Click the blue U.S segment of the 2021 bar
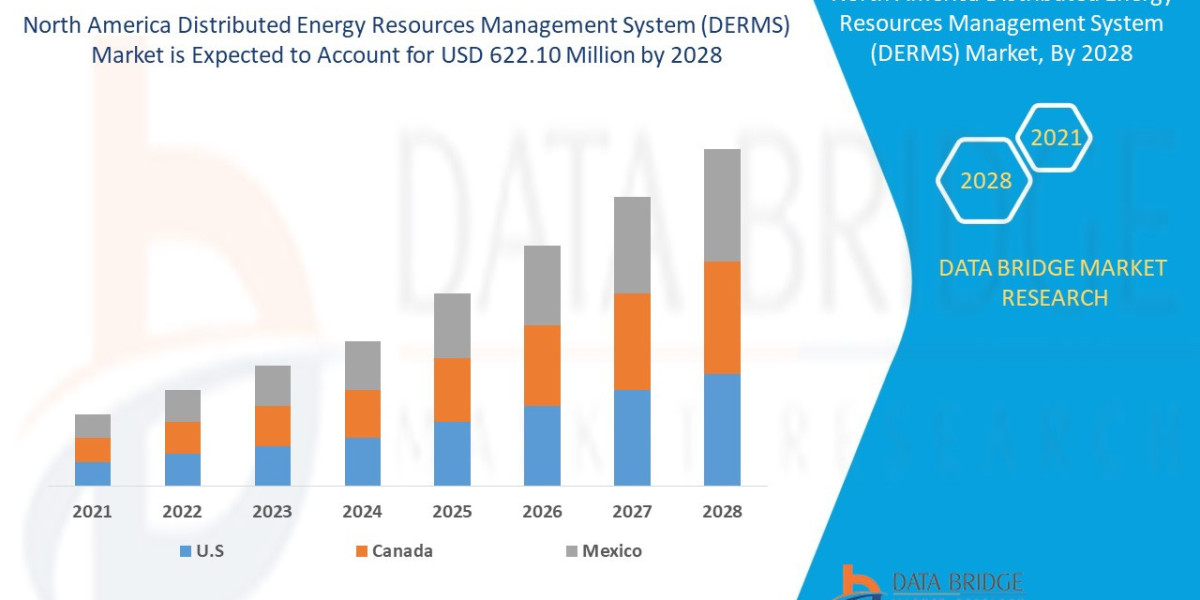Screen dimensions: 1200x600 93,473
